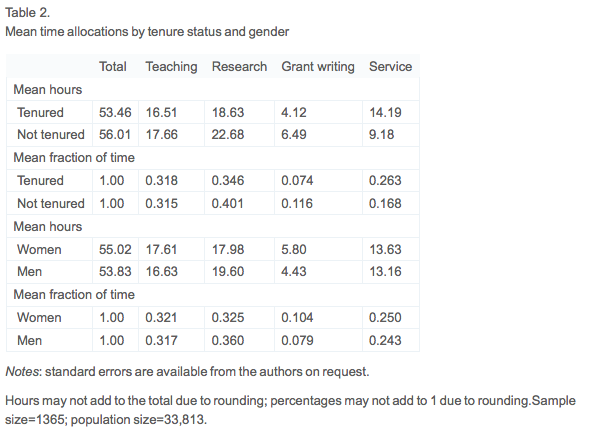Click the Women row label
Image resolution: width=612 pixels, height=433 pixels.
pos(39,249)
